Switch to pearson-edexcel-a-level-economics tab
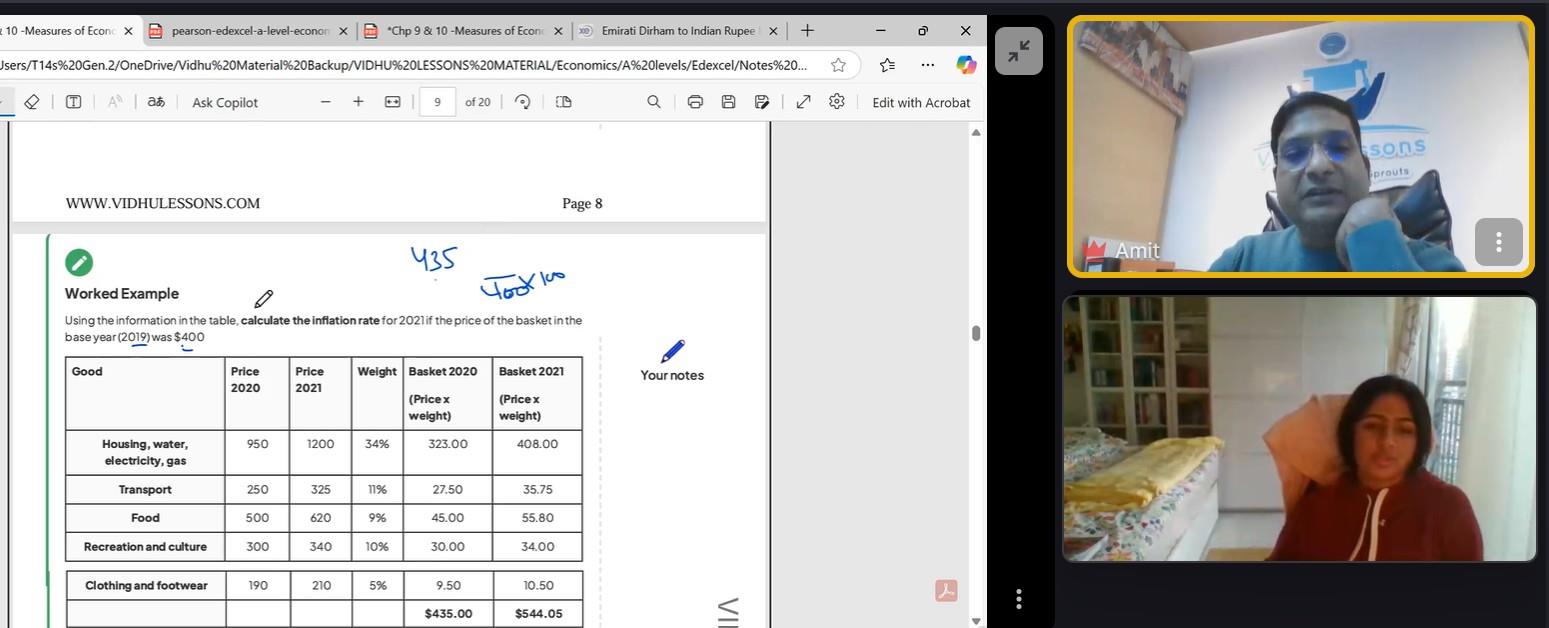The width and height of the screenshot is (1549, 628). coord(248,31)
